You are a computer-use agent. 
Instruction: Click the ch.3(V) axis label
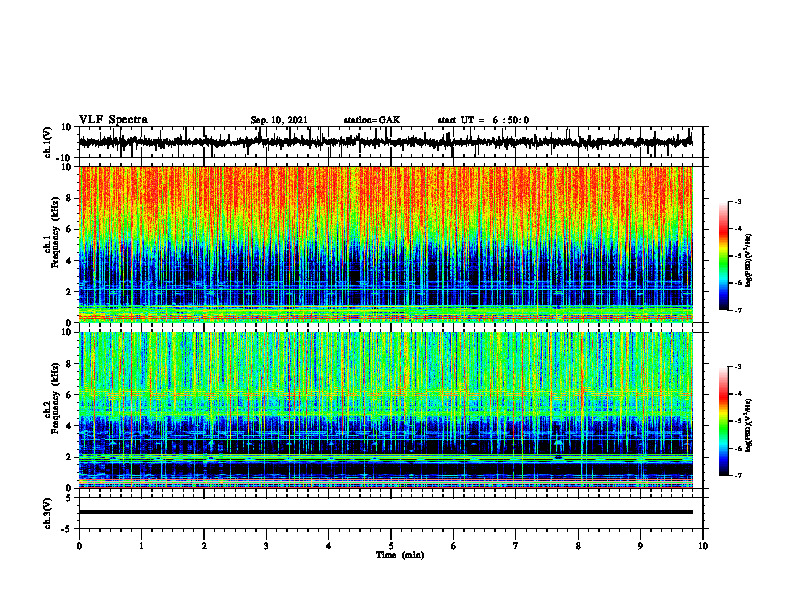point(47,513)
